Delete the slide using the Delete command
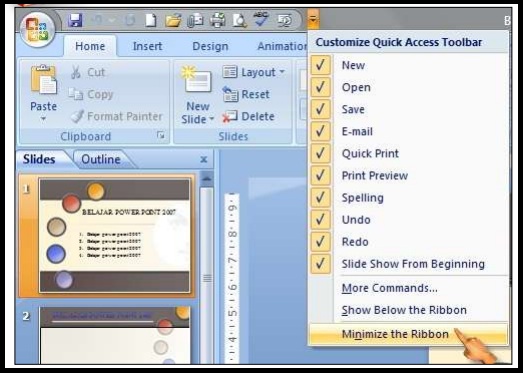 coord(248,116)
